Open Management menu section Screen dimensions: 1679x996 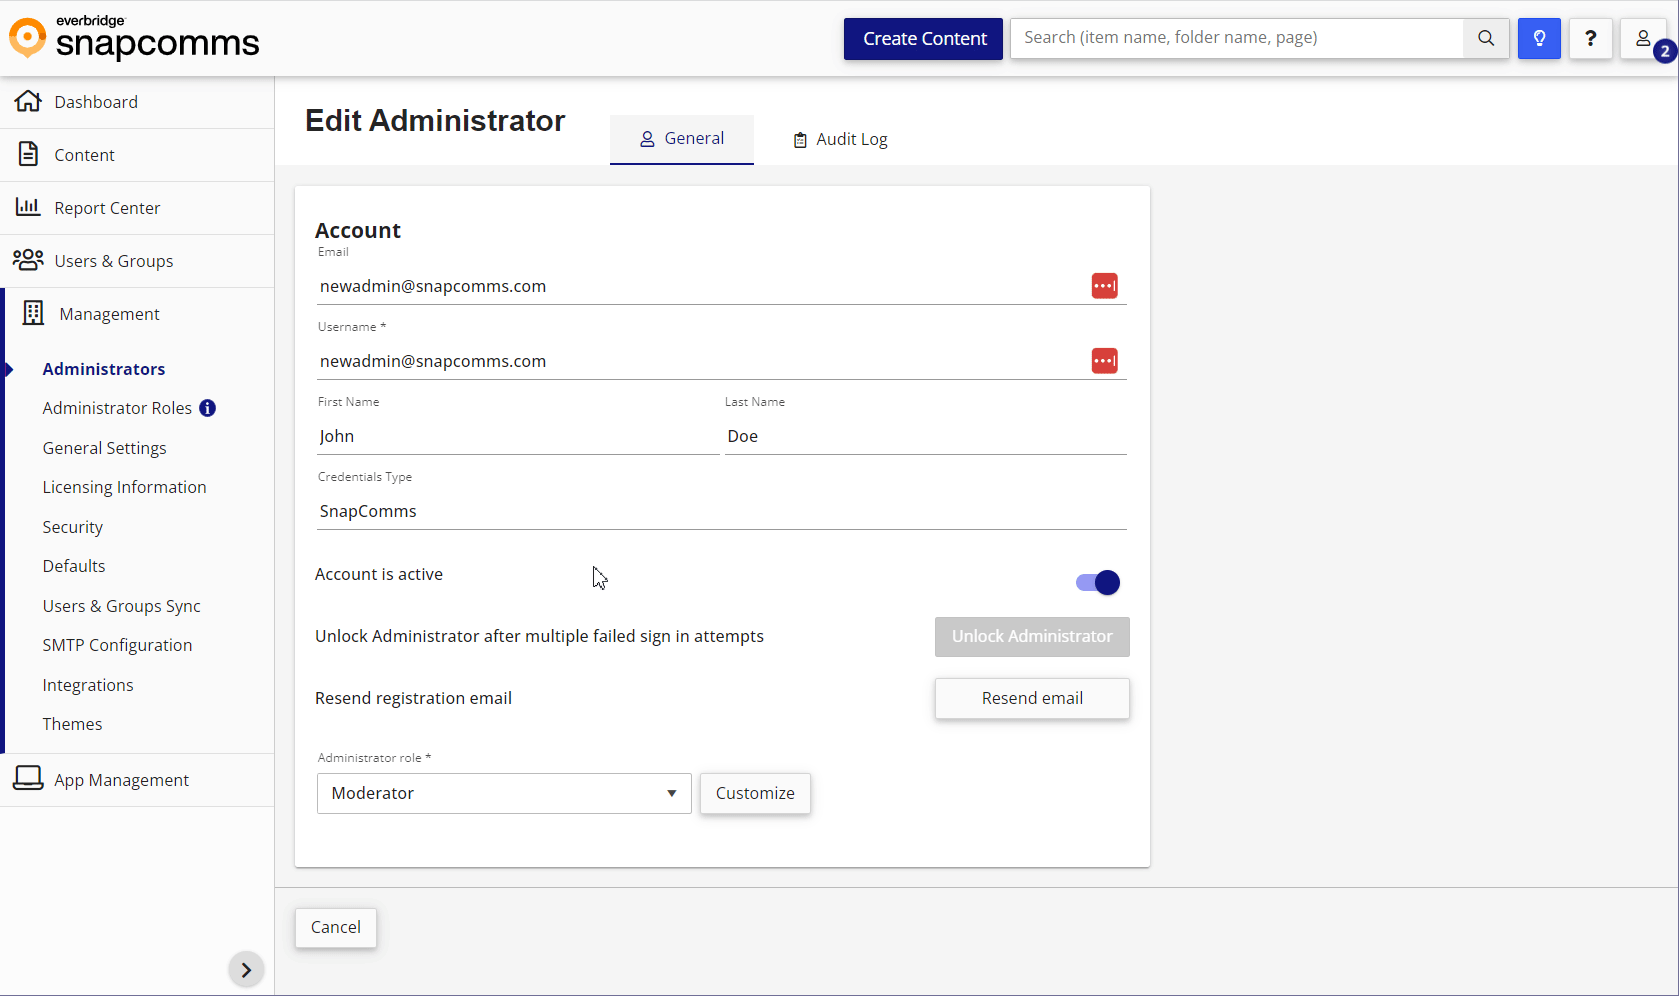(x=139, y=314)
